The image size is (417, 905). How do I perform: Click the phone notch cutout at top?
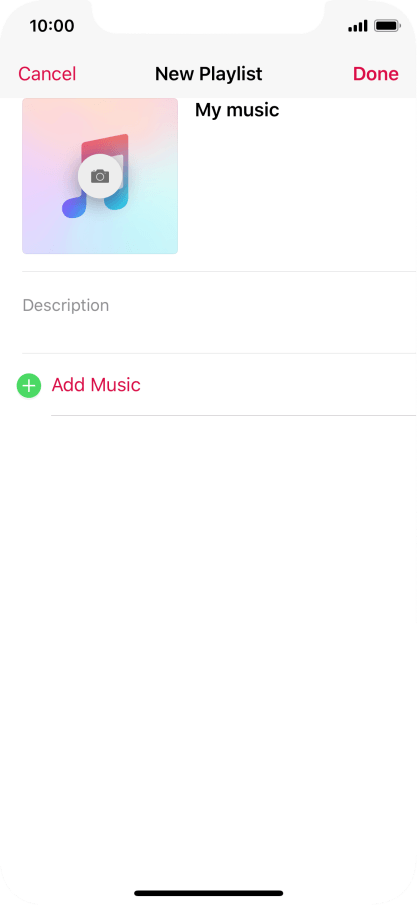[x=208, y=16]
